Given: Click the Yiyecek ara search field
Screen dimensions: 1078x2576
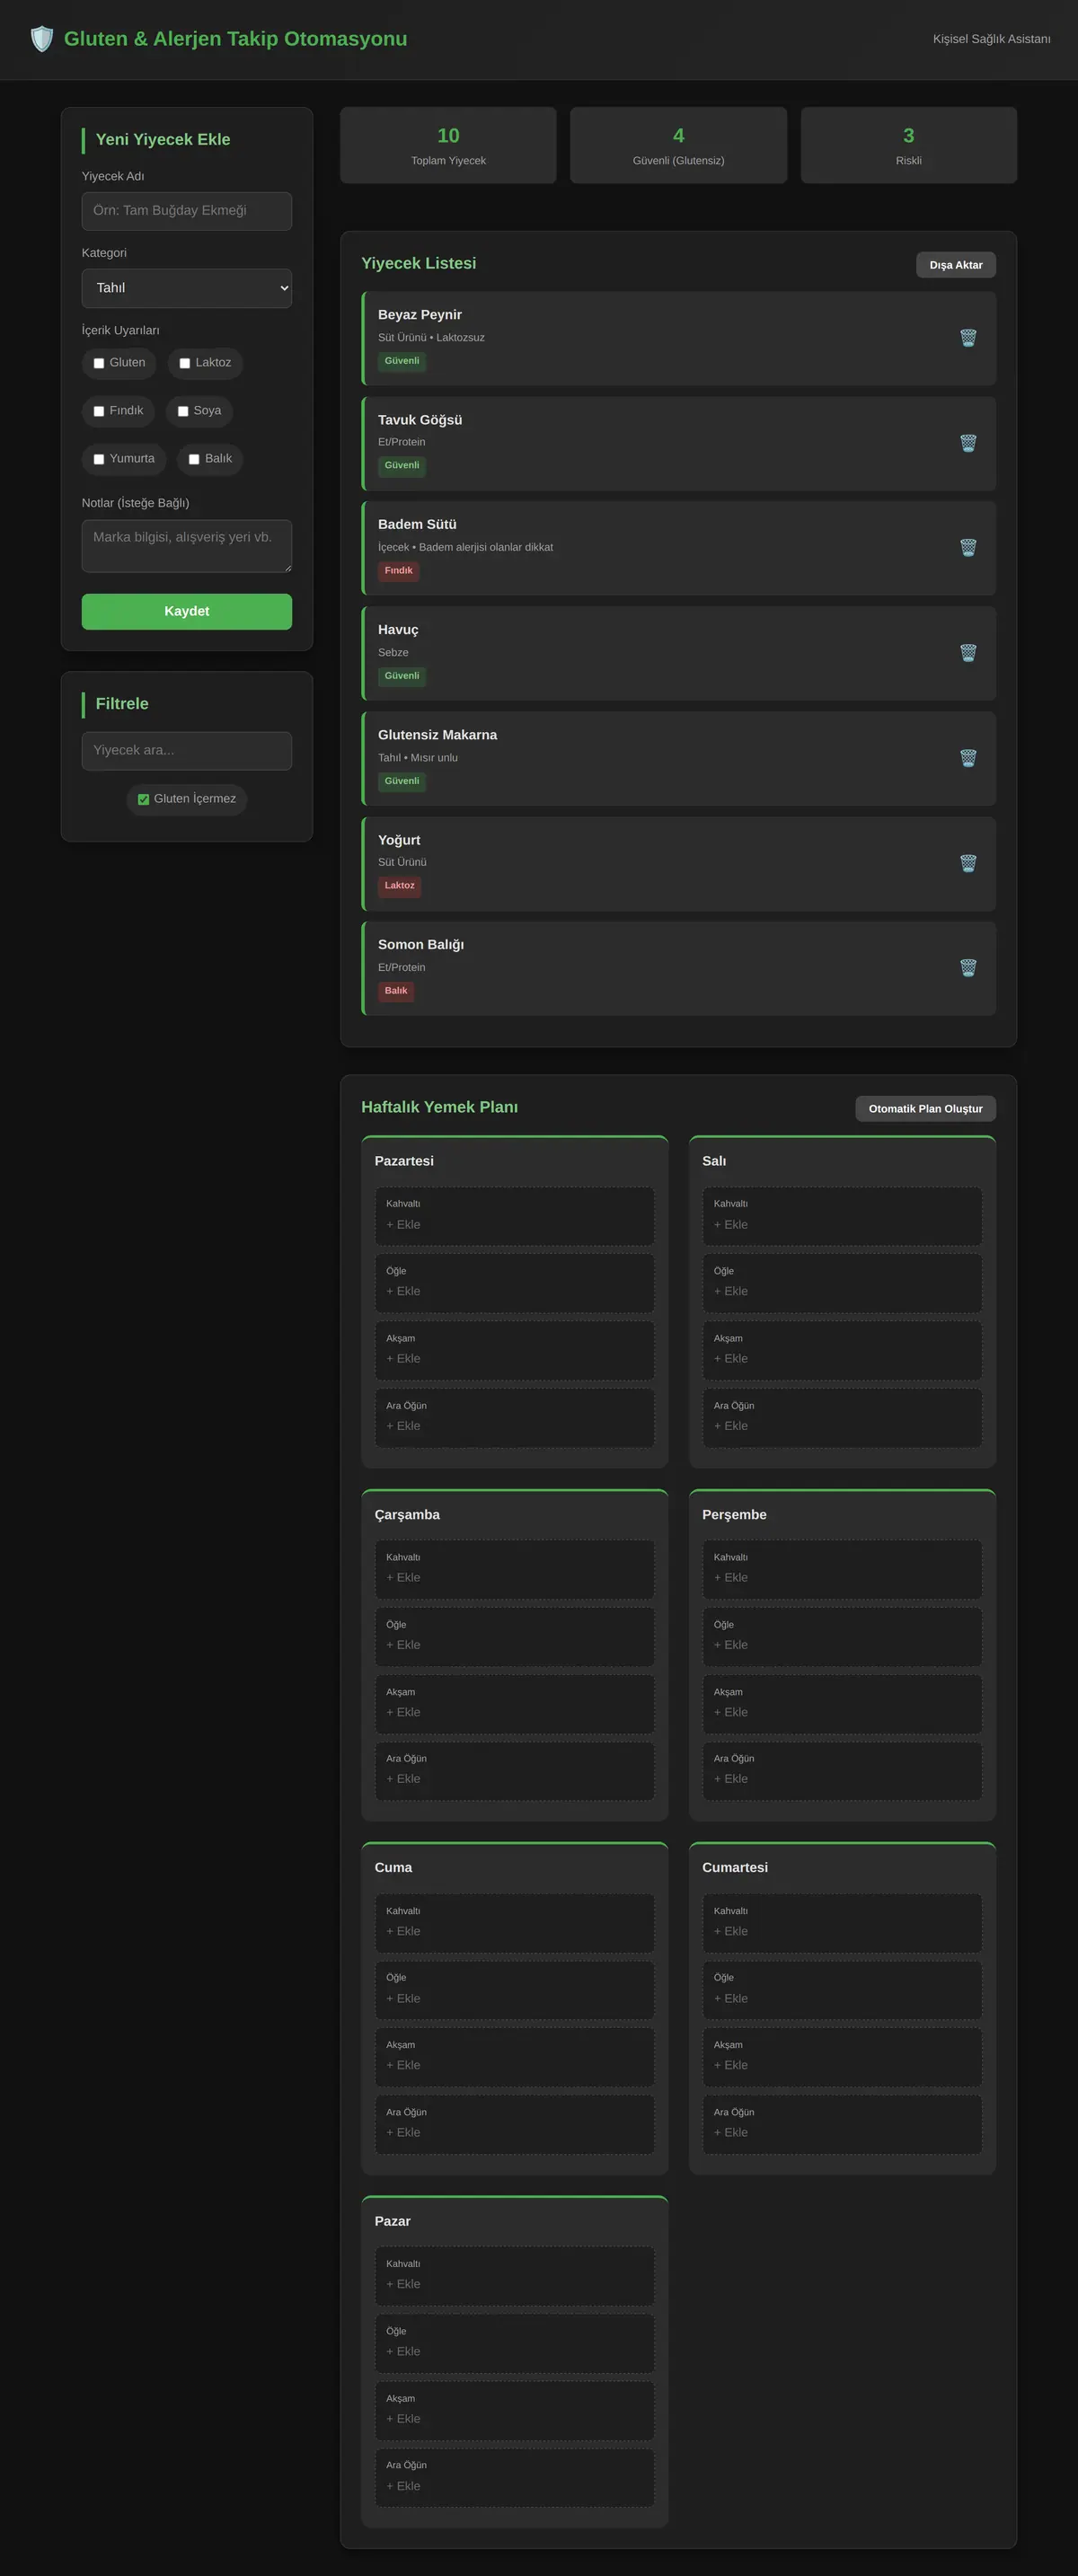Looking at the screenshot, I should pos(187,751).
